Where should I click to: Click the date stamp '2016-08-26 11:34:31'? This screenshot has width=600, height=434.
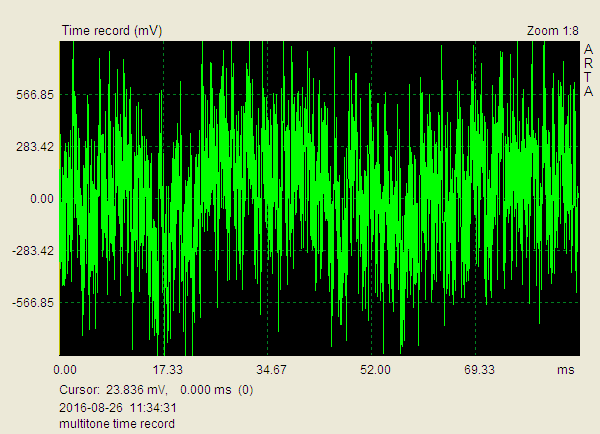click(x=118, y=408)
